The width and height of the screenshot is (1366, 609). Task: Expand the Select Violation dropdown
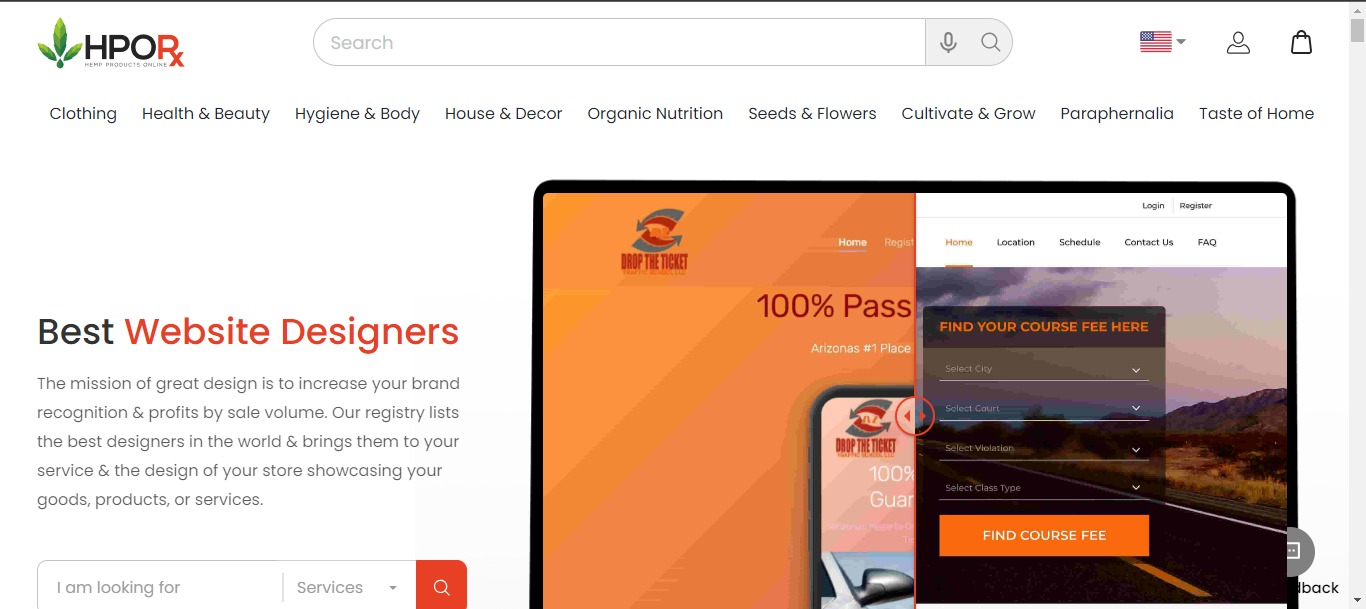click(x=1044, y=449)
